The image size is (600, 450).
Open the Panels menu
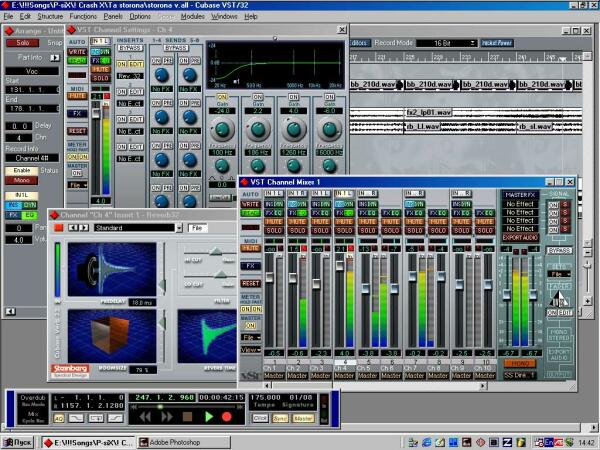coord(113,16)
